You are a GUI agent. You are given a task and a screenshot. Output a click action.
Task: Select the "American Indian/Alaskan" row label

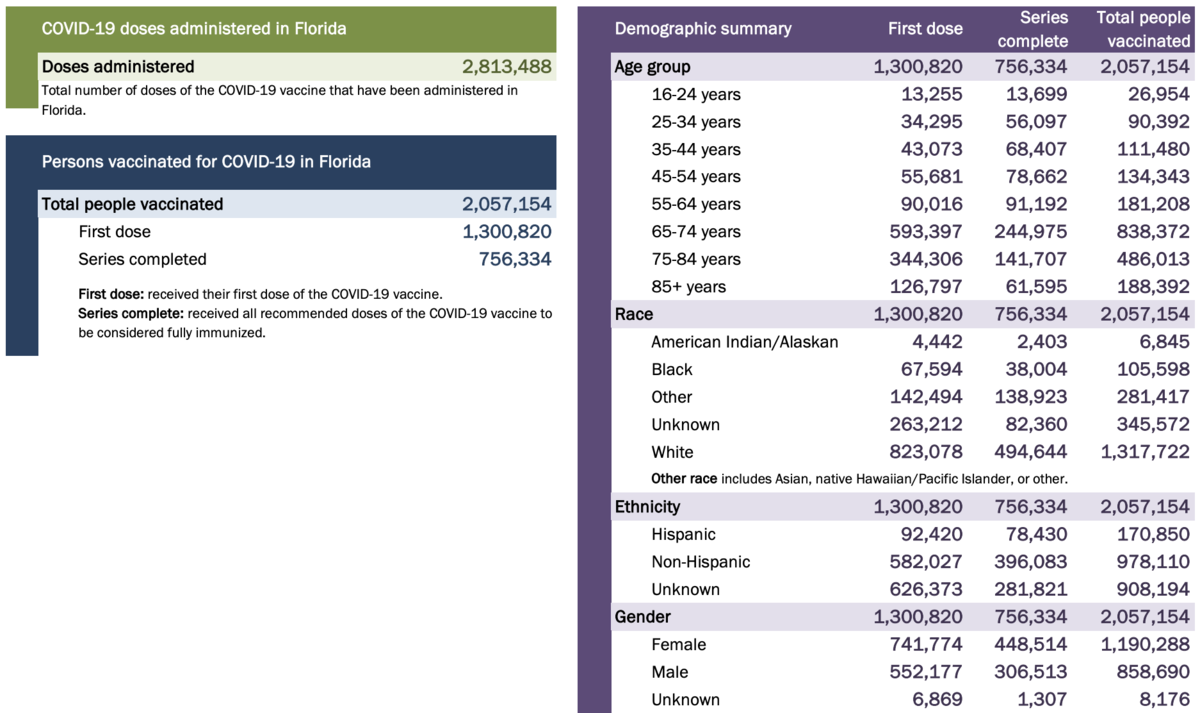(x=744, y=342)
